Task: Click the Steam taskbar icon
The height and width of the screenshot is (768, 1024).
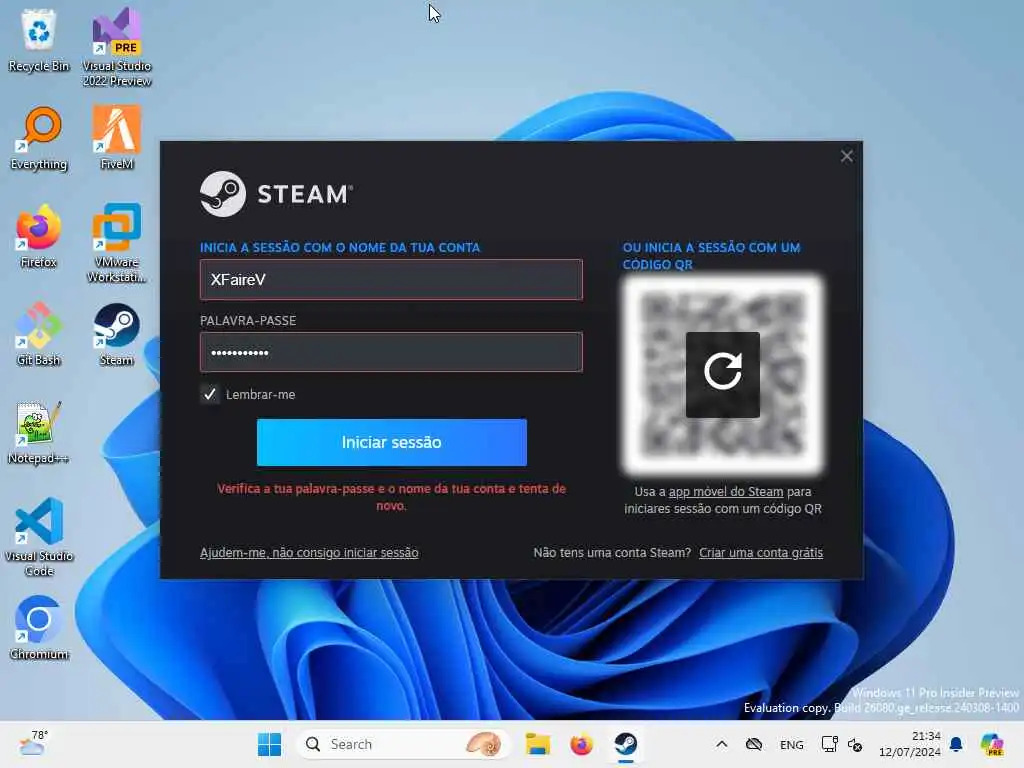Action: click(626, 744)
